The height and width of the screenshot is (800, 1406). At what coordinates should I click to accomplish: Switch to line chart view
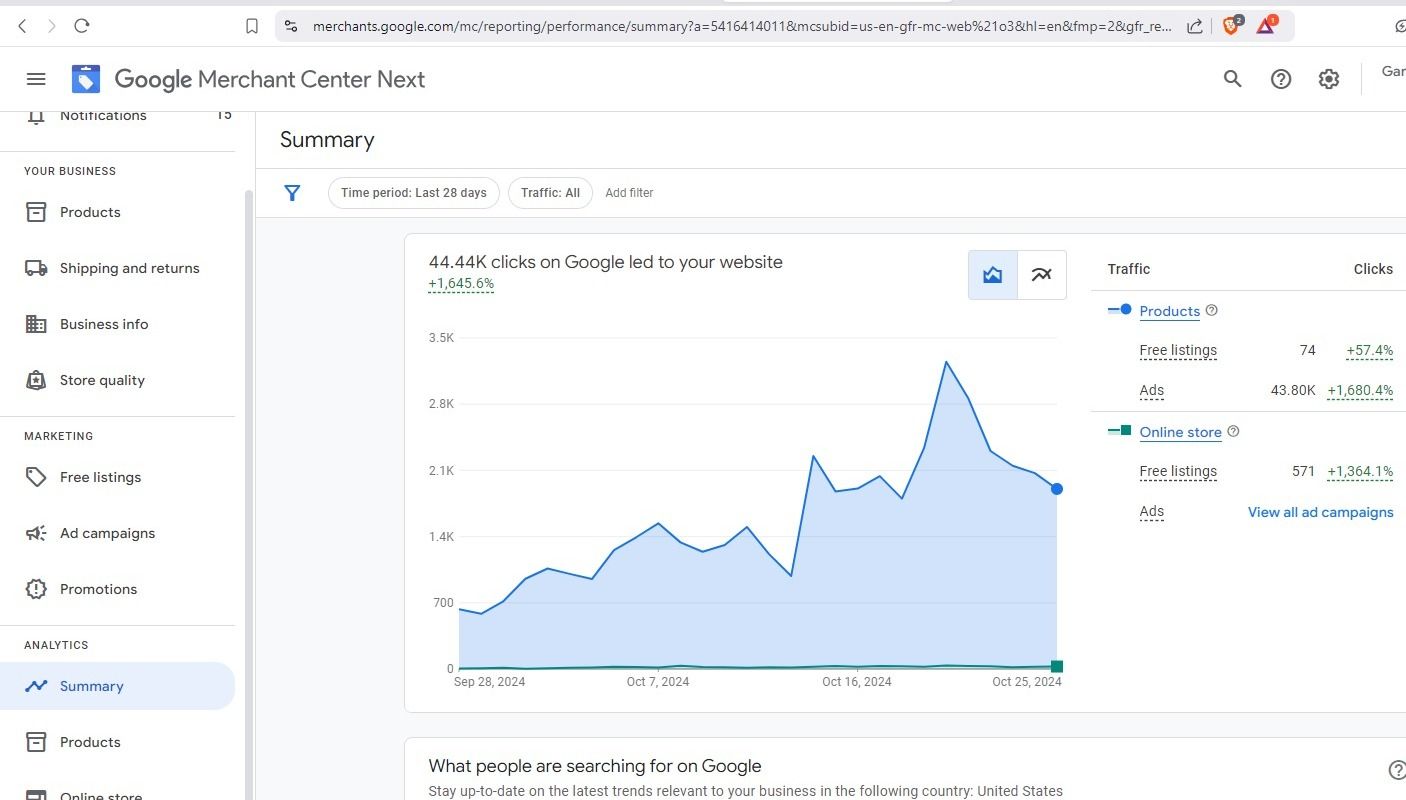pos(1041,275)
